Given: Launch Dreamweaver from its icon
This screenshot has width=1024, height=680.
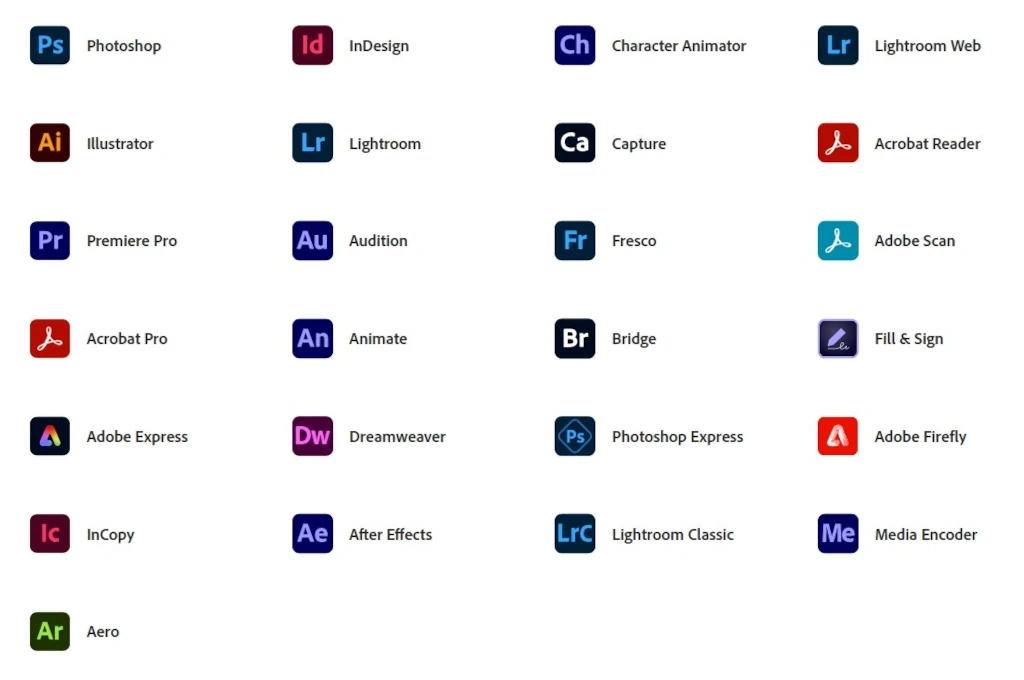Looking at the screenshot, I should 311,436.
